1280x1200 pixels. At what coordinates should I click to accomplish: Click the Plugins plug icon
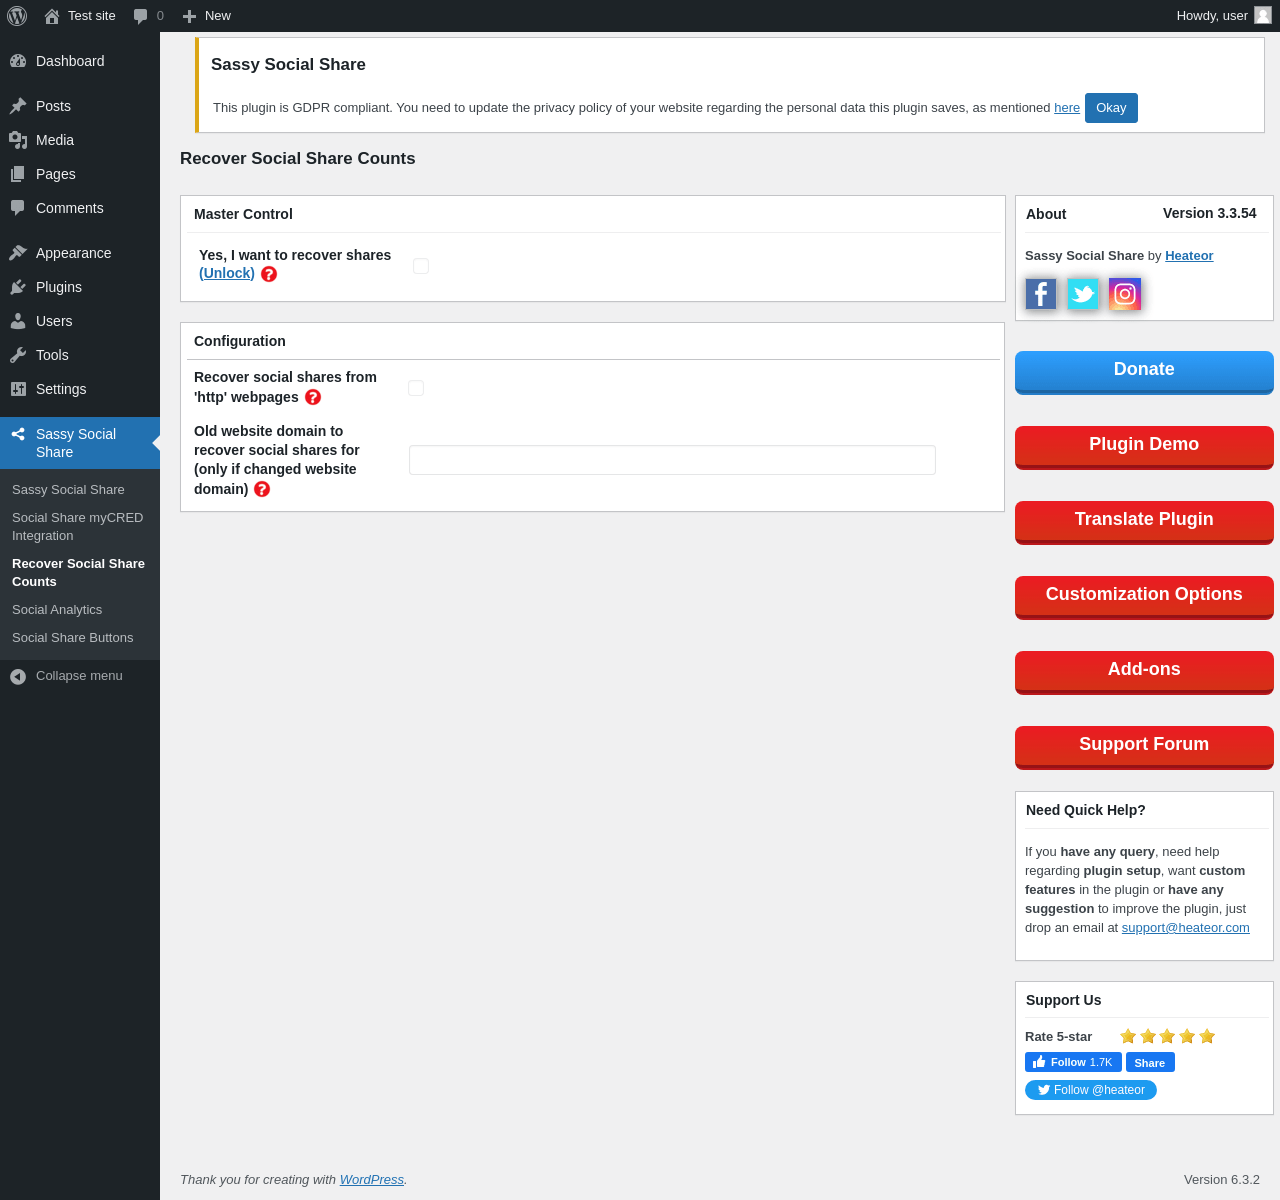(x=18, y=287)
